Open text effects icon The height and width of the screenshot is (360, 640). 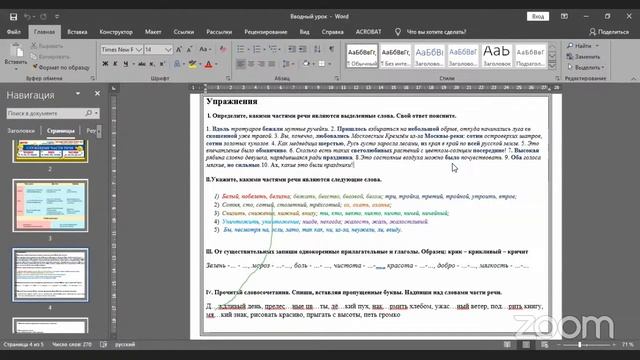(x=178, y=64)
